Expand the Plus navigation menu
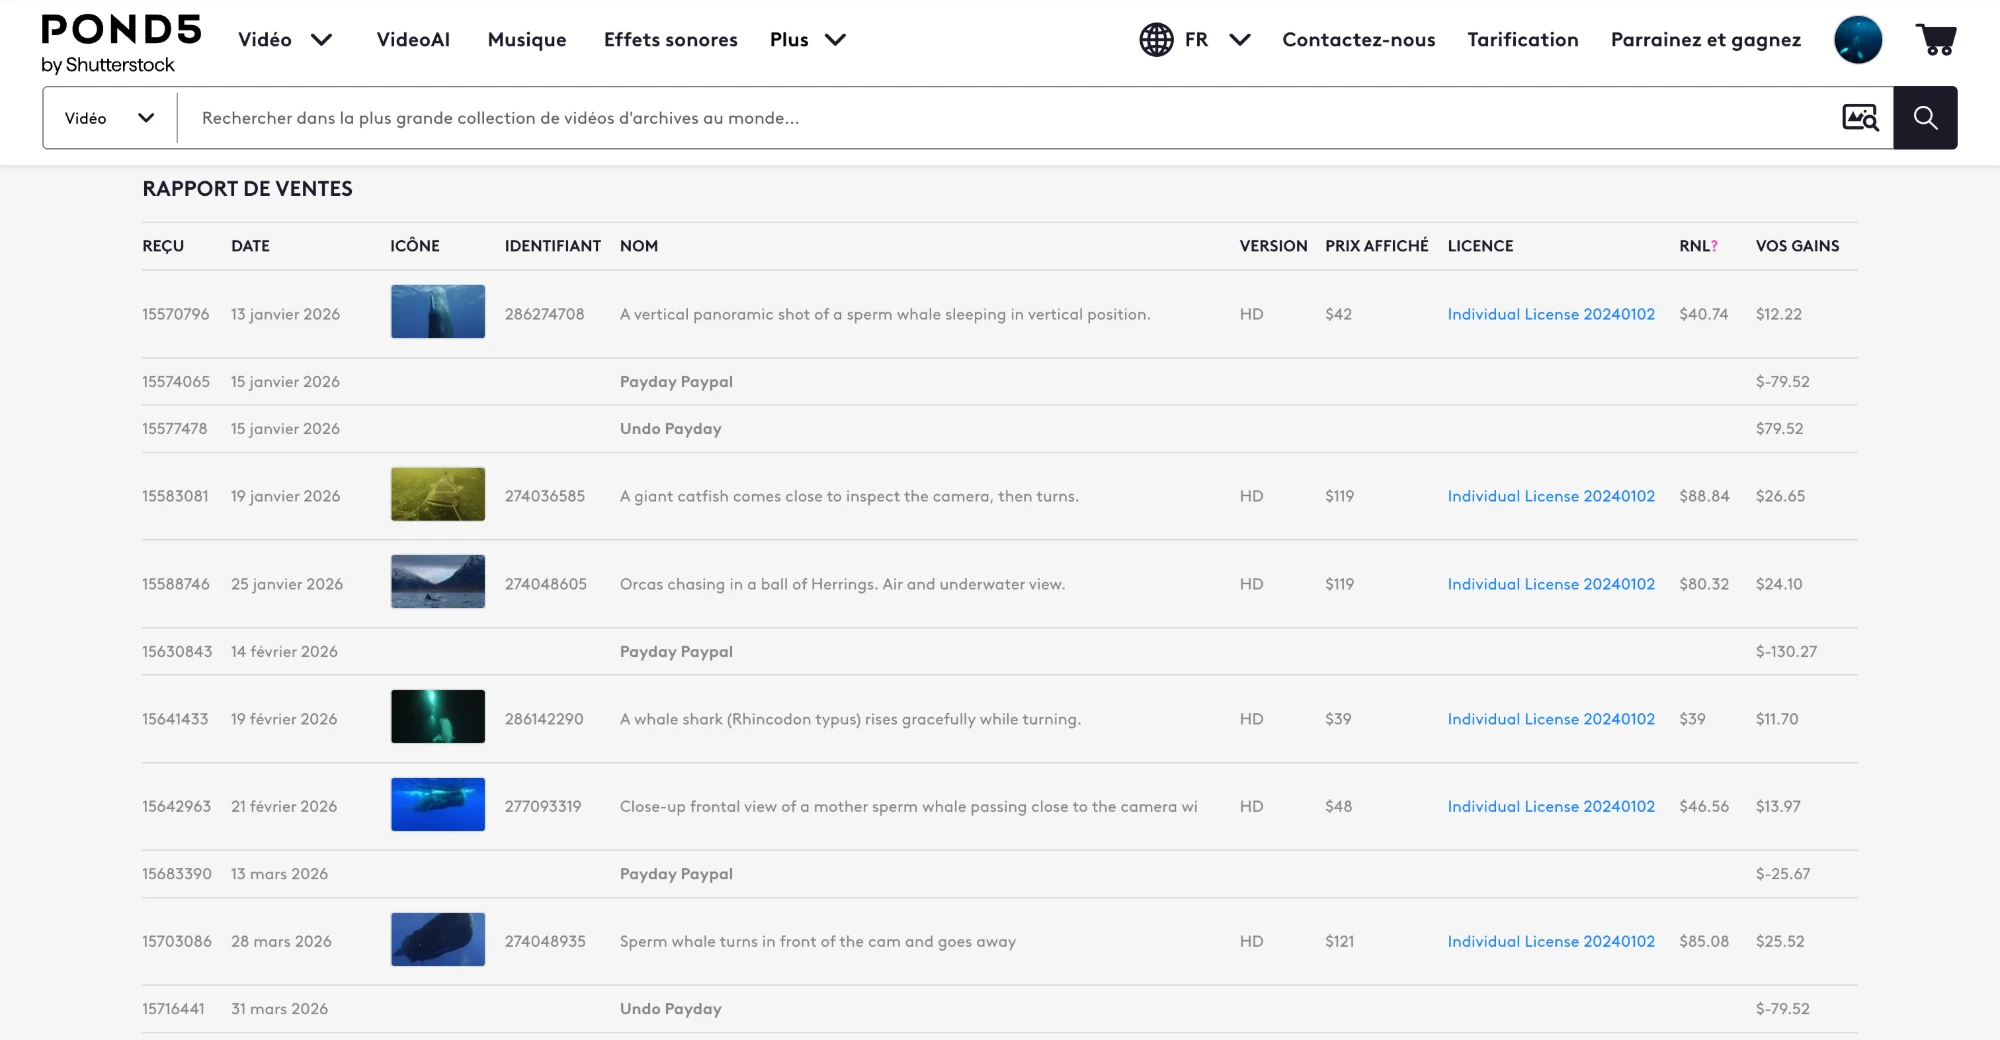Screen dimensions: 2000x1040 808,40
